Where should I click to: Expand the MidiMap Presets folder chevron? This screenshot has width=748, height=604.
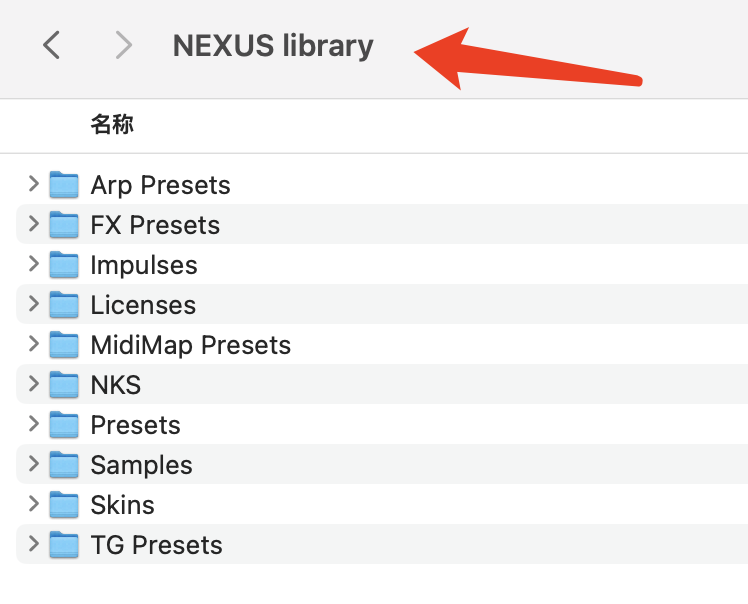pos(33,344)
